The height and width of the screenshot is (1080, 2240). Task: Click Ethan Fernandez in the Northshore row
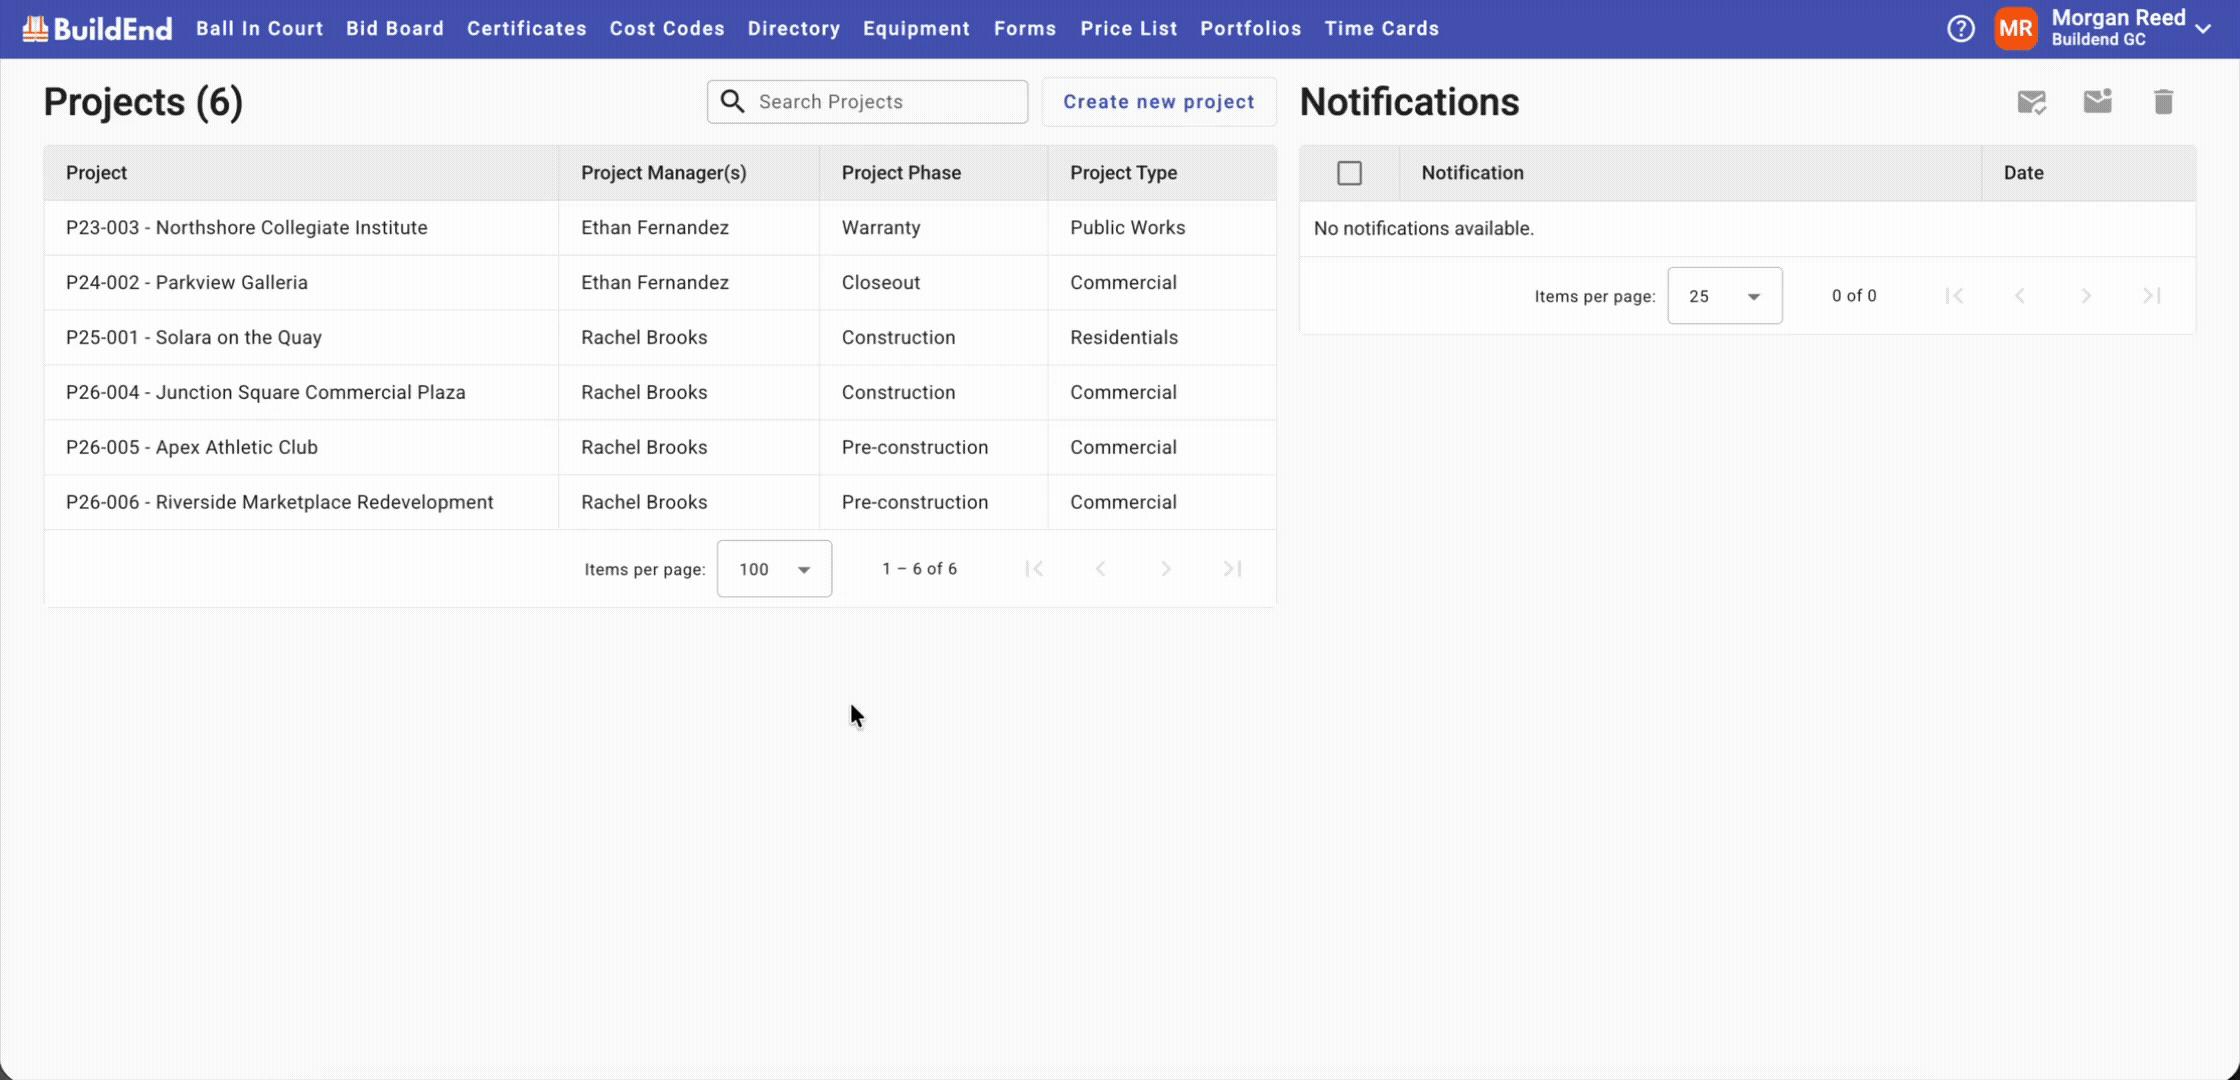[655, 228]
